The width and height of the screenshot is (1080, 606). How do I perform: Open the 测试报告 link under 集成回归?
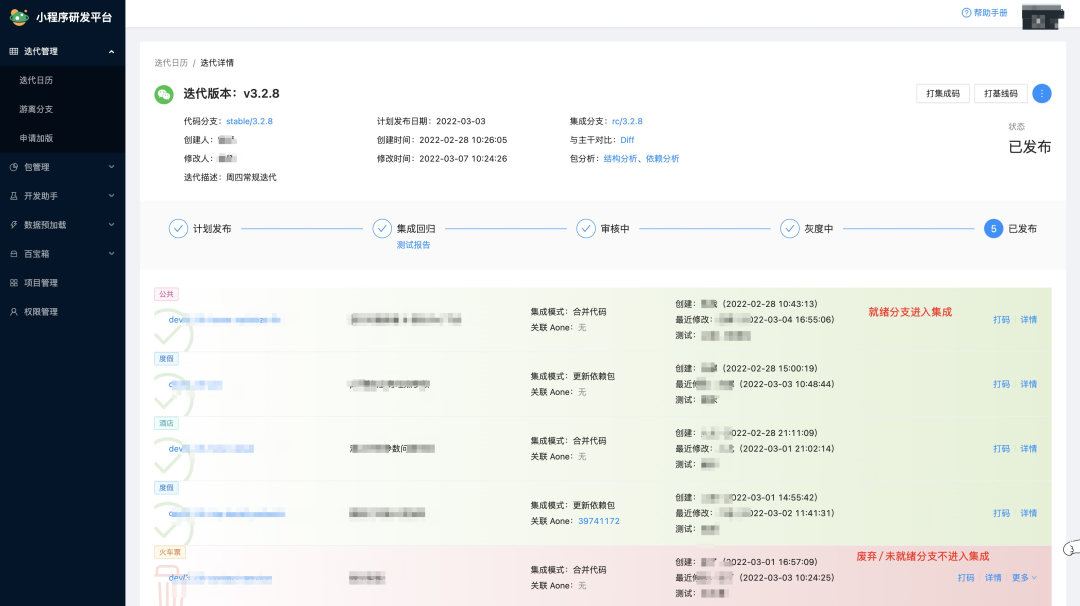tap(416, 244)
